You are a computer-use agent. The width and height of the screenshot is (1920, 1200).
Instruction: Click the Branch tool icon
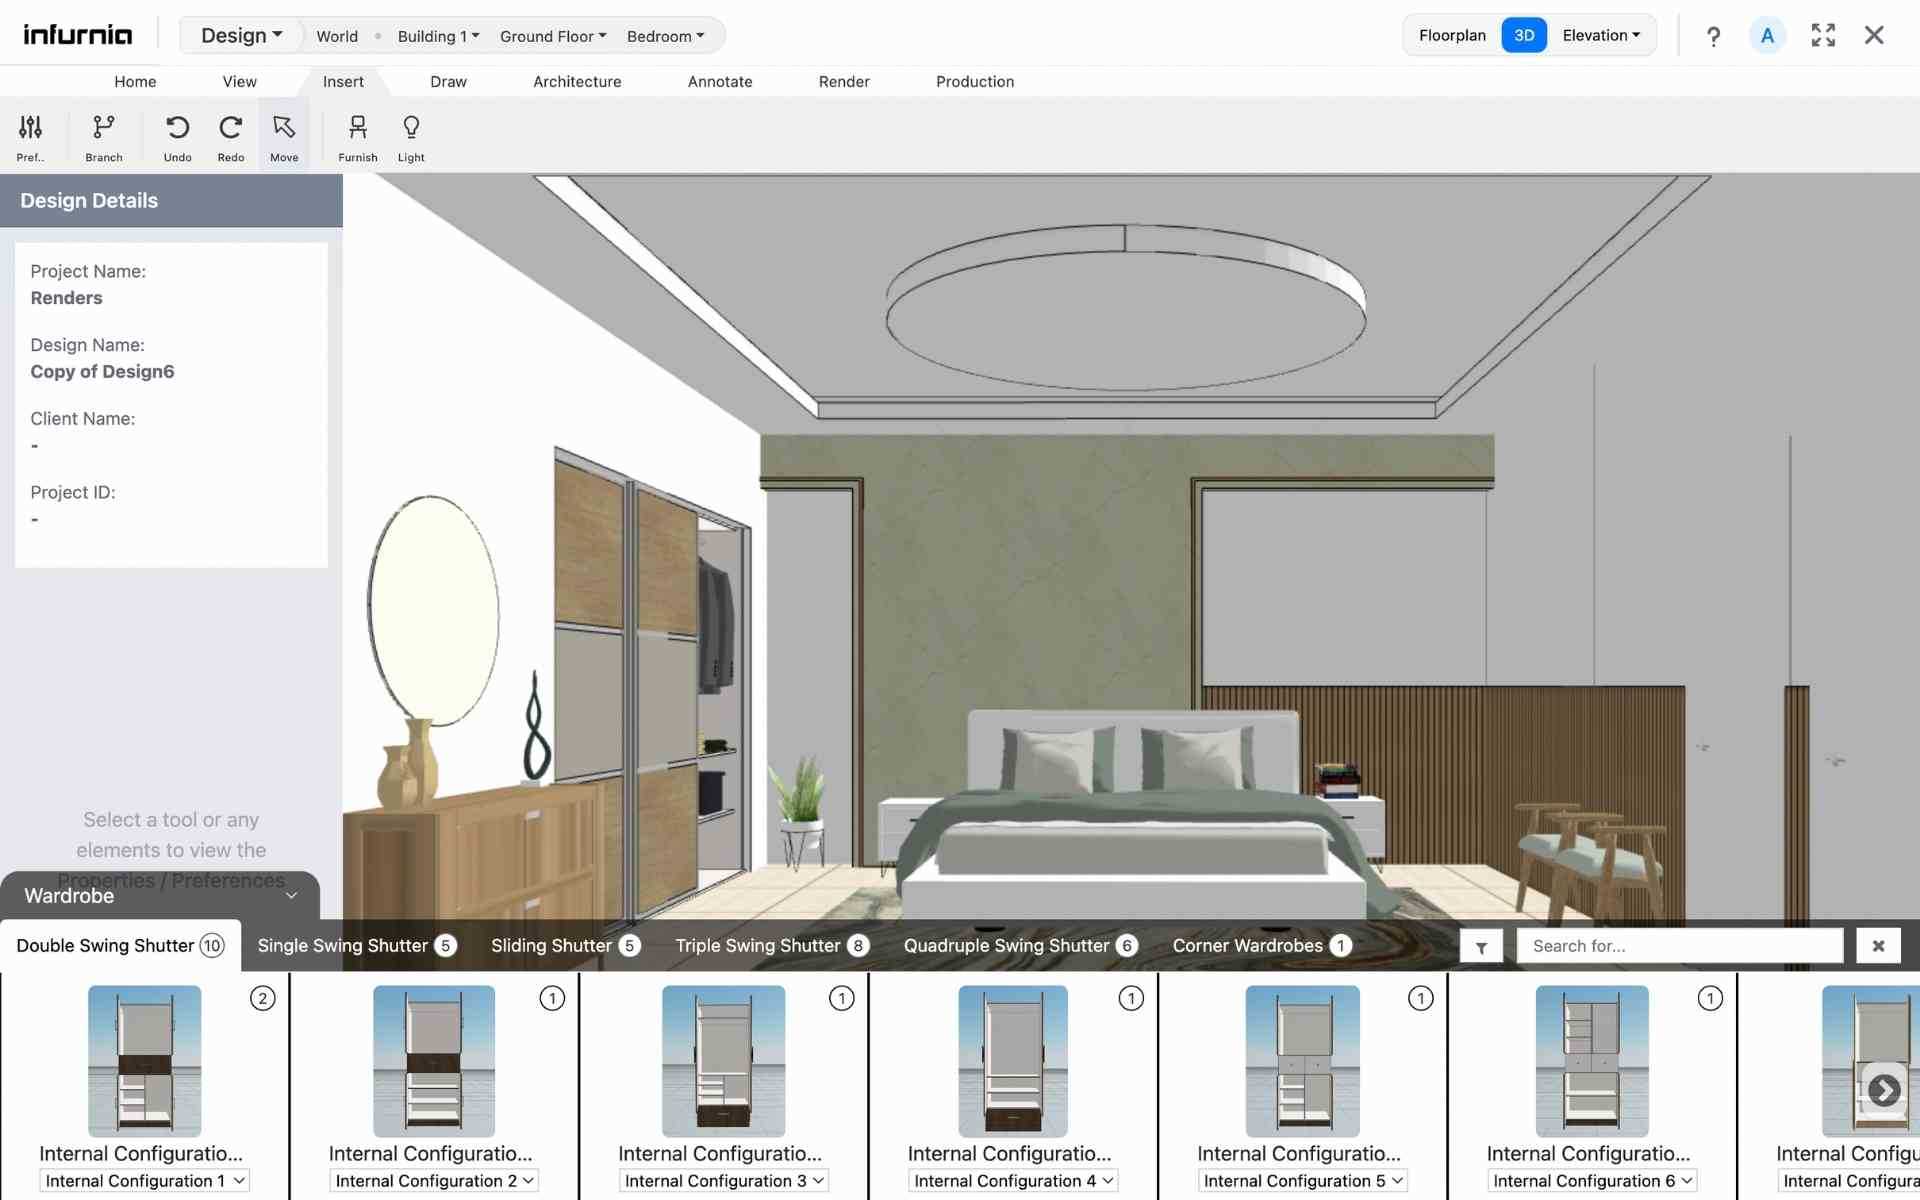103,127
